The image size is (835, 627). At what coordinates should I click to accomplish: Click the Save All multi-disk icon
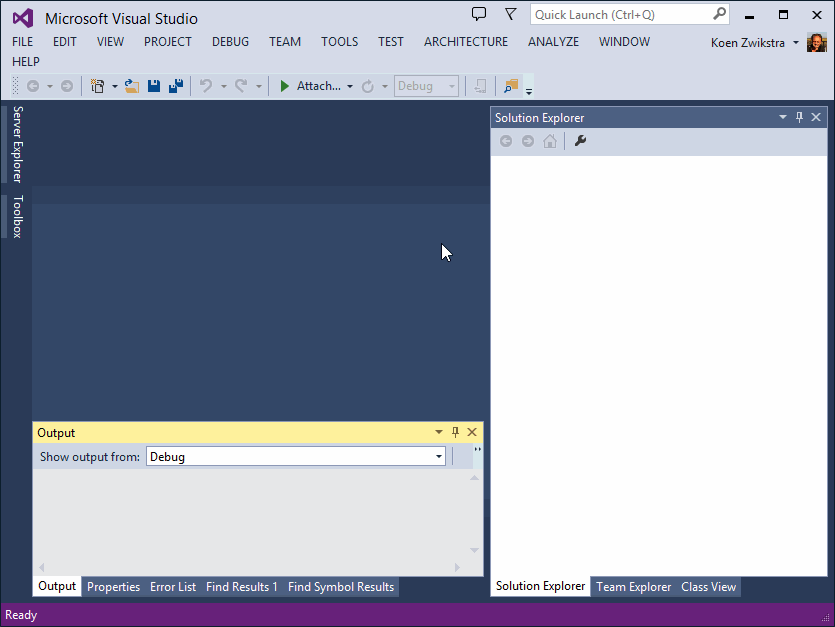tap(176, 86)
